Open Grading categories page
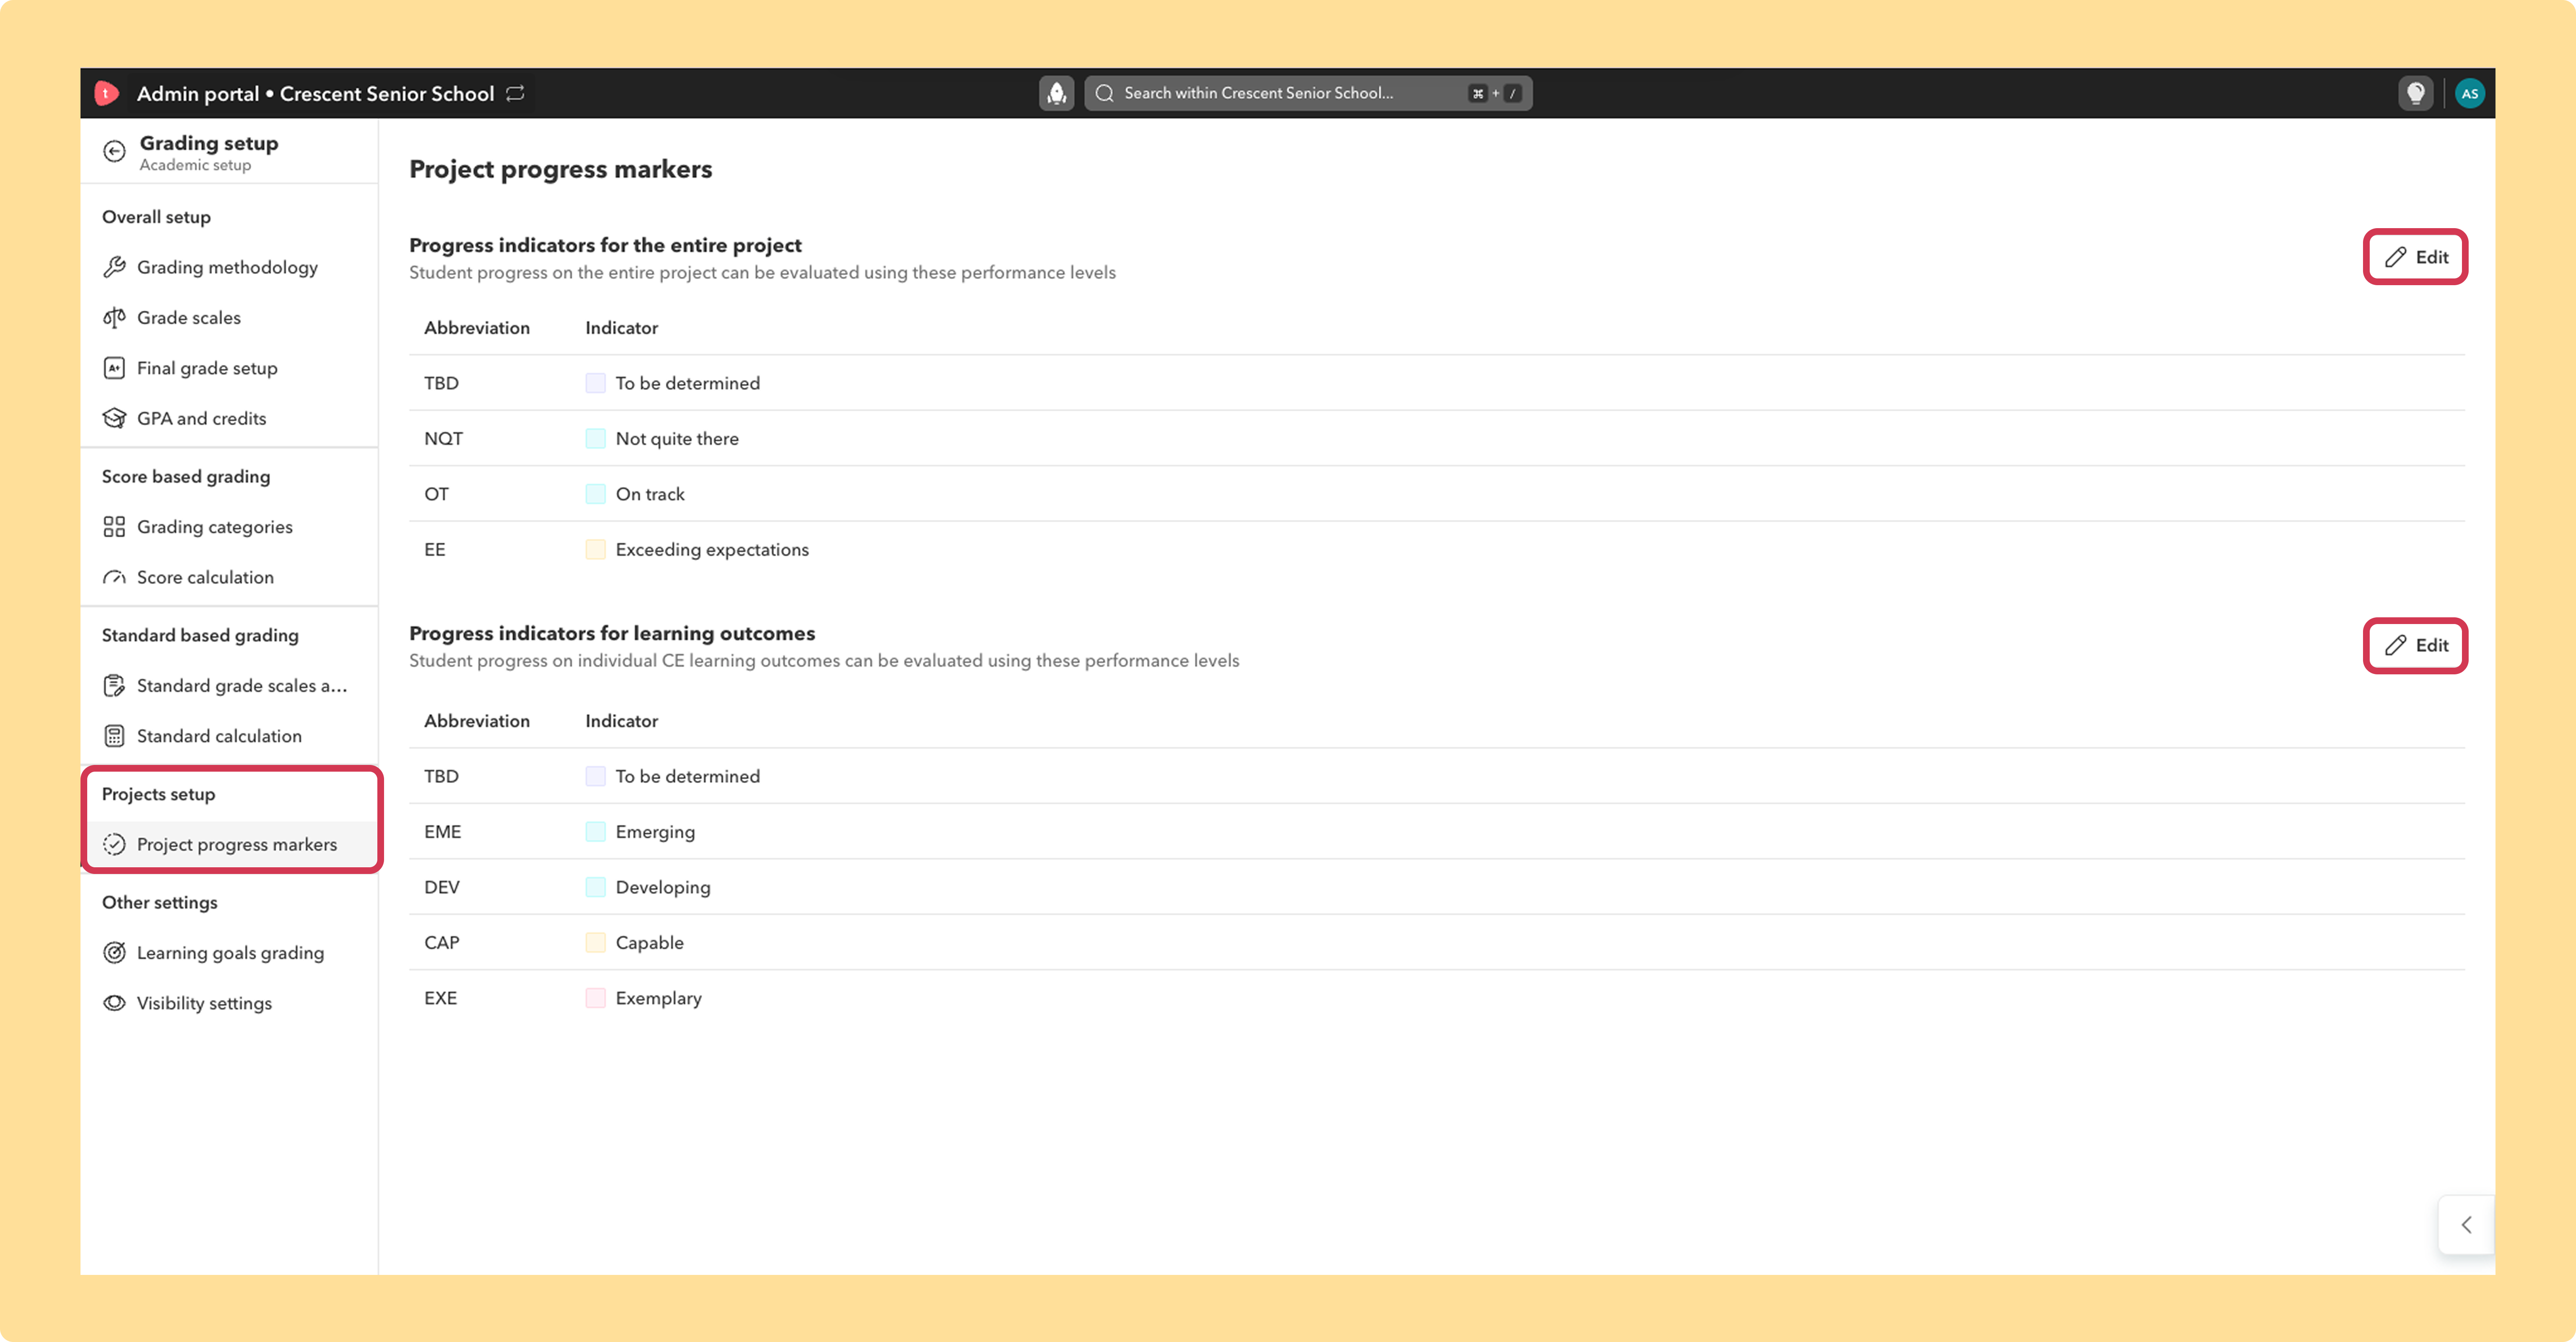 (x=229, y=527)
